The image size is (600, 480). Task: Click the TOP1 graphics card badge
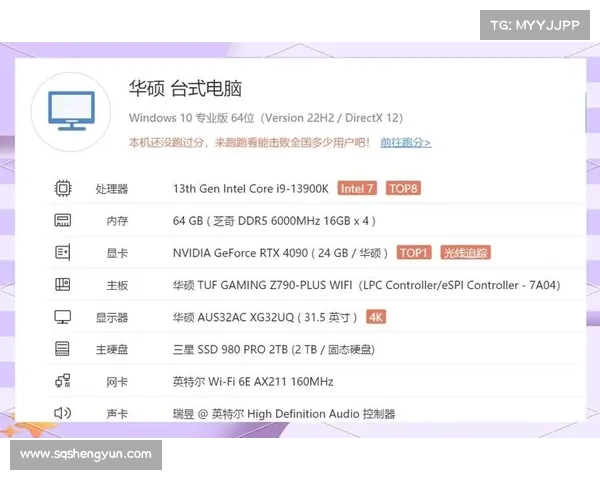[x=414, y=253]
